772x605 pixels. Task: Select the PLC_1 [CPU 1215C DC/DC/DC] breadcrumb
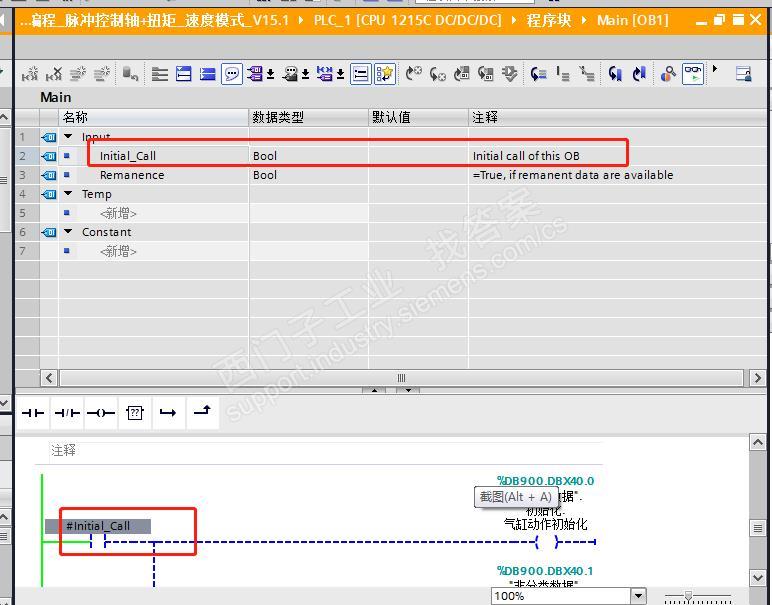[407, 20]
